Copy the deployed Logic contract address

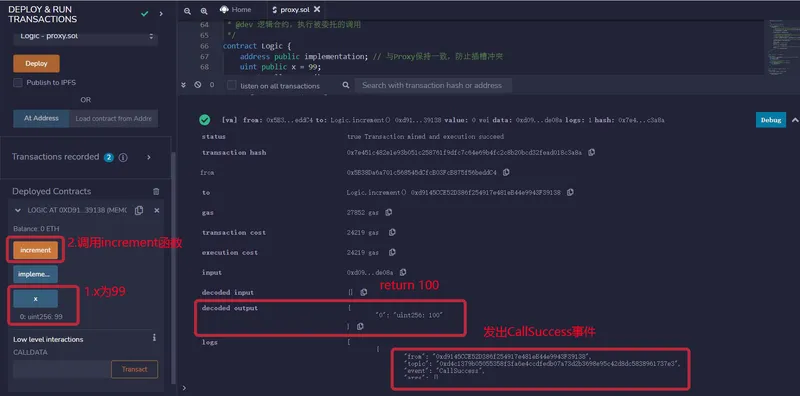click(x=139, y=210)
